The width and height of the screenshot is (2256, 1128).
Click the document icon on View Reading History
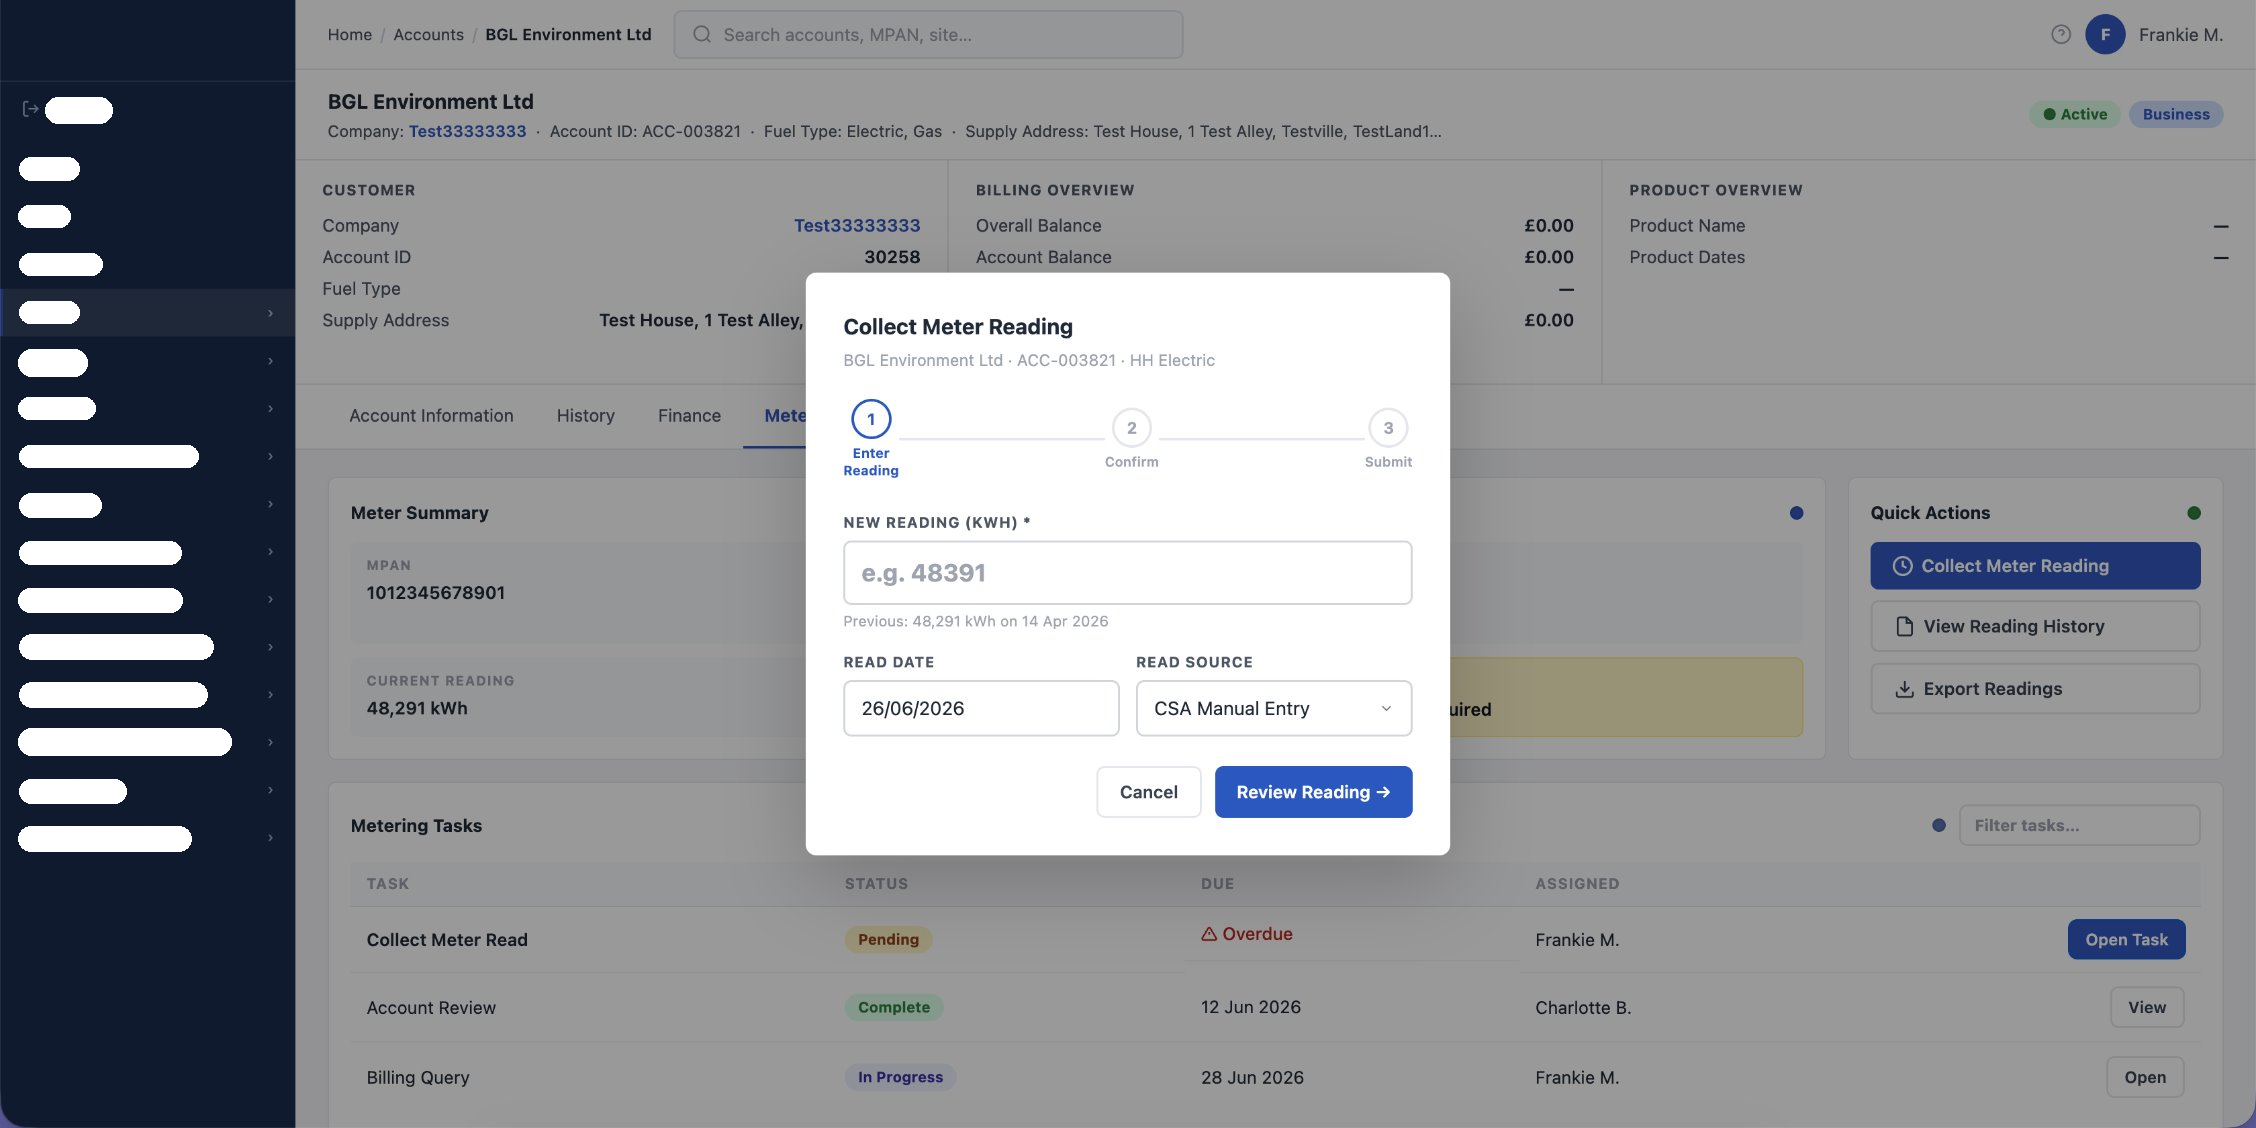click(x=1904, y=627)
